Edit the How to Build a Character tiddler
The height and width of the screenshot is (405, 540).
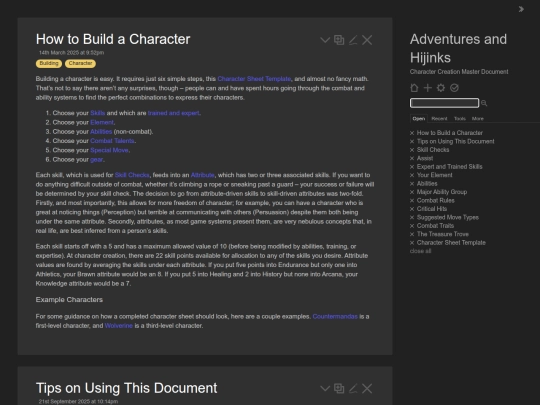pos(353,40)
